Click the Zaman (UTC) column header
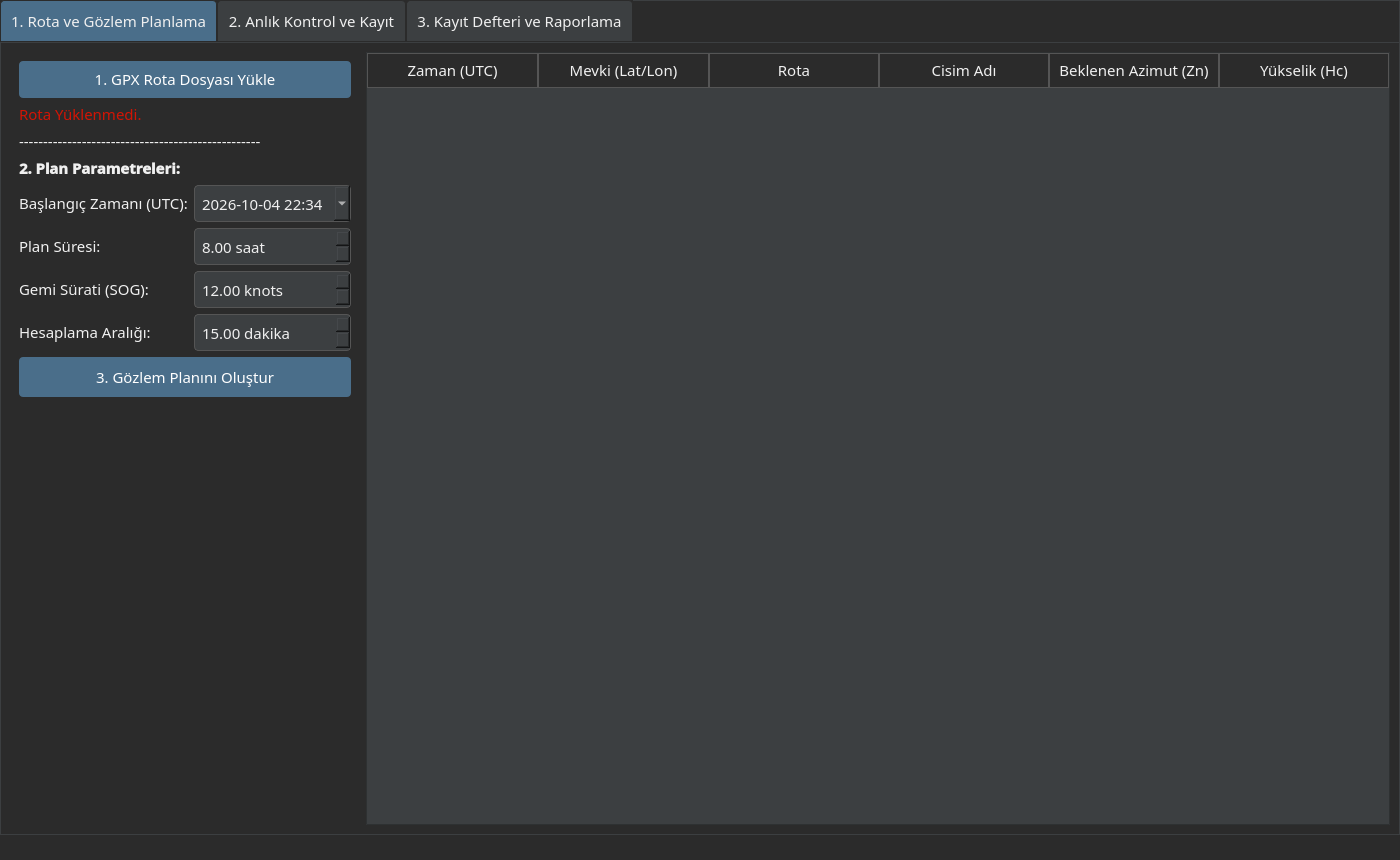The height and width of the screenshot is (860, 1400). click(x=453, y=71)
